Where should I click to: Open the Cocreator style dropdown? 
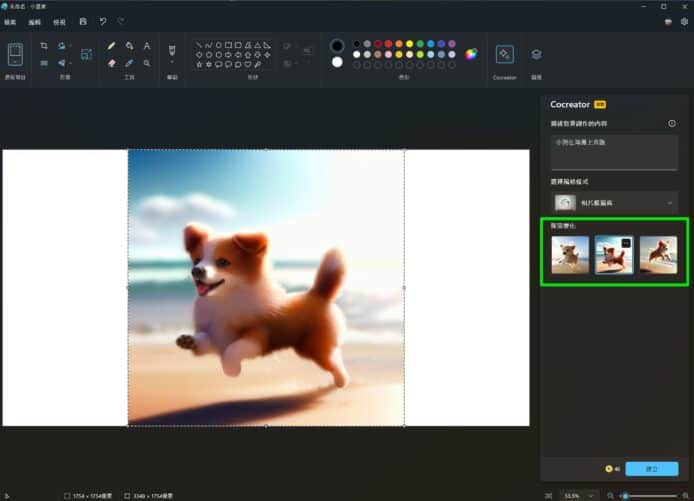[x=614, y=203]
